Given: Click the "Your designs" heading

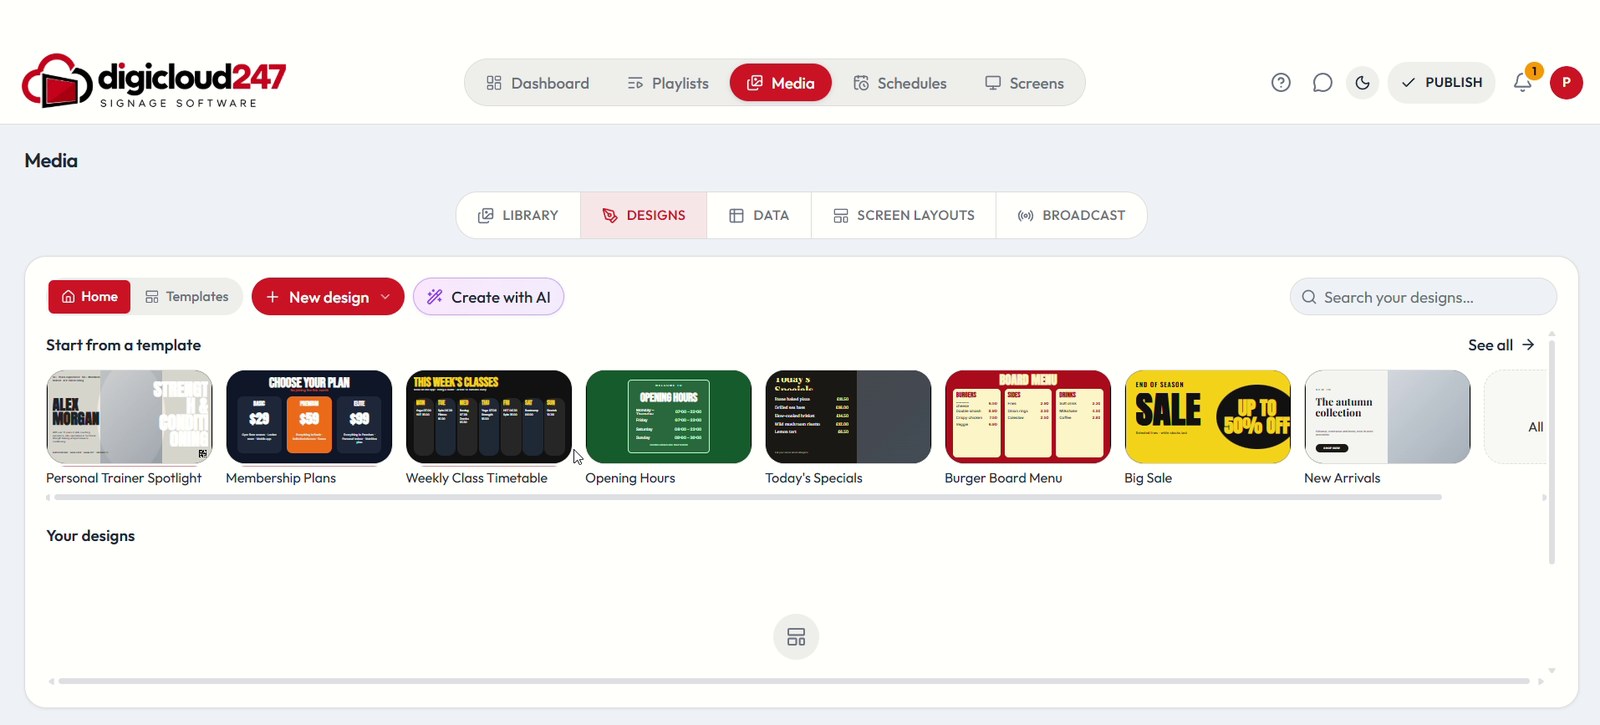Looking at the screenshot, I should [90, 536].
